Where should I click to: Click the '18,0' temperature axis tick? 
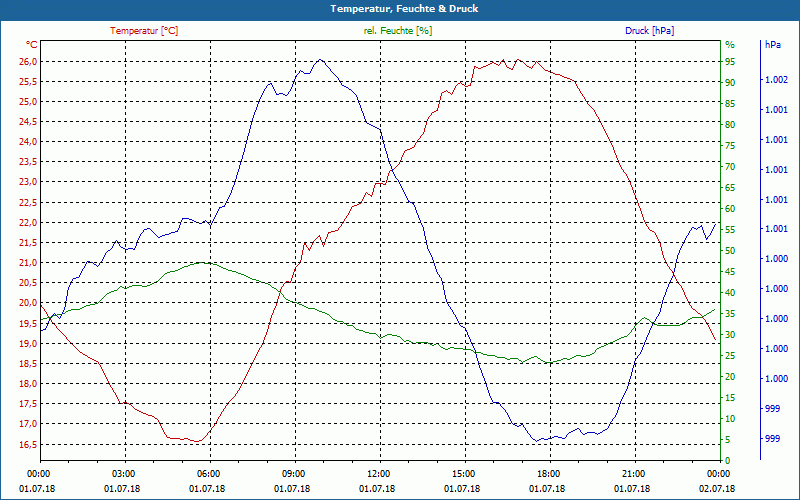tap(28, 384)
